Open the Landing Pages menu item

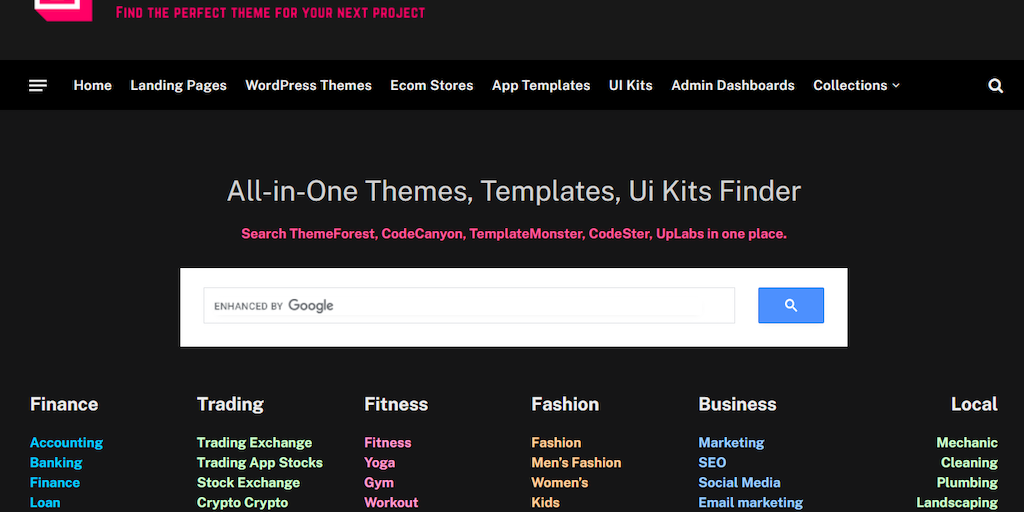(x=178, y=86)
